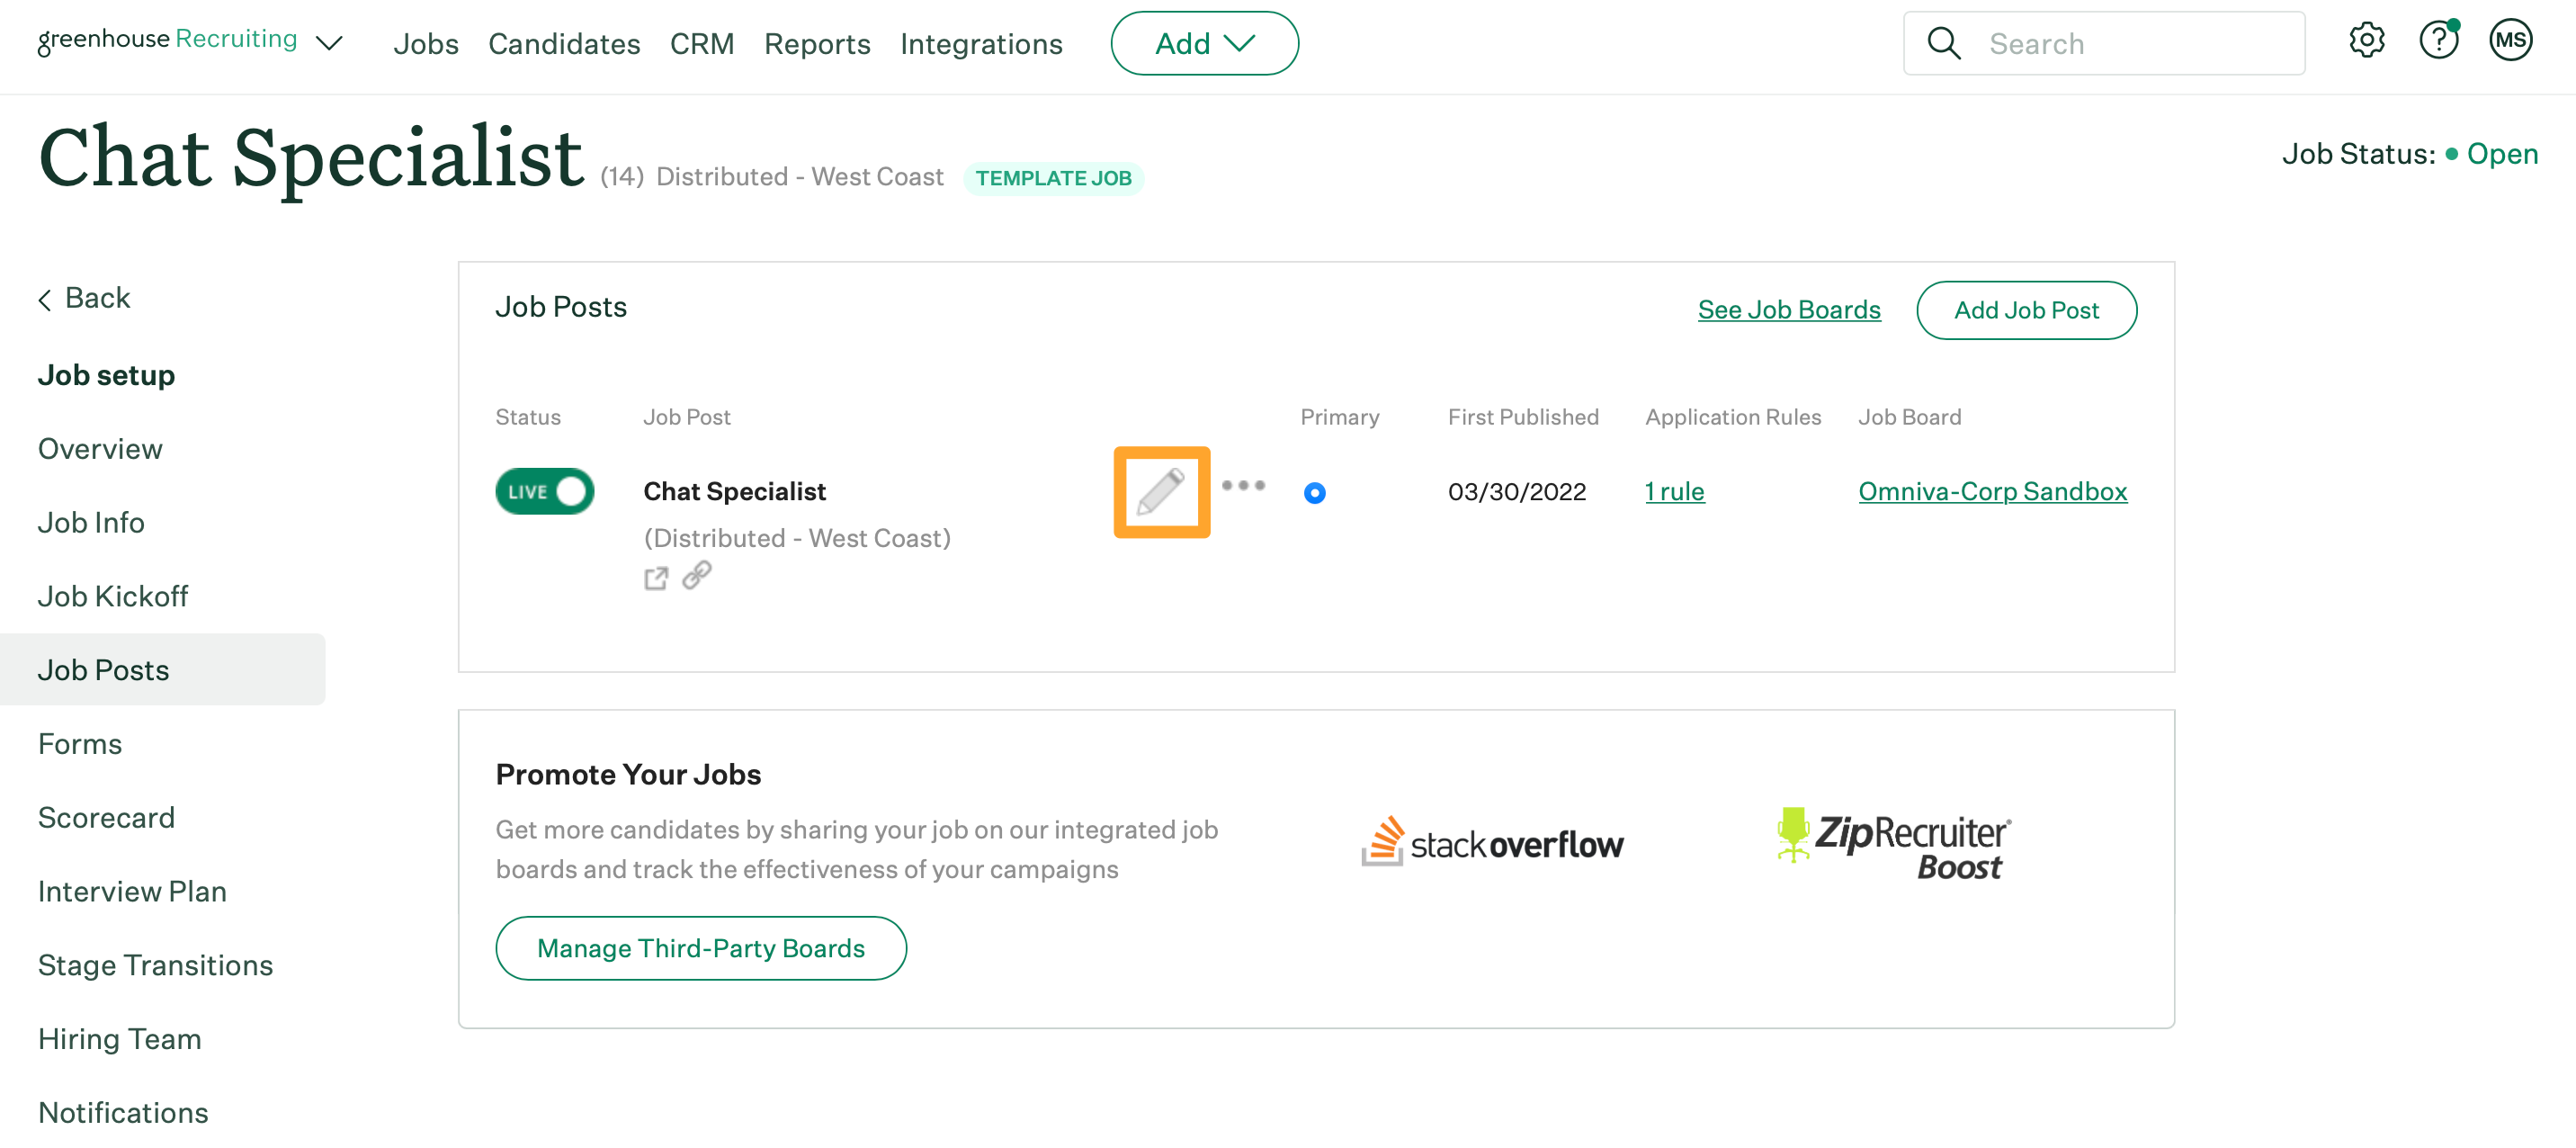Image resolution: width=2576 pixels, height=1148 pixels.
Task: Open Reports in the top navigation
Action: pos(817,44)
